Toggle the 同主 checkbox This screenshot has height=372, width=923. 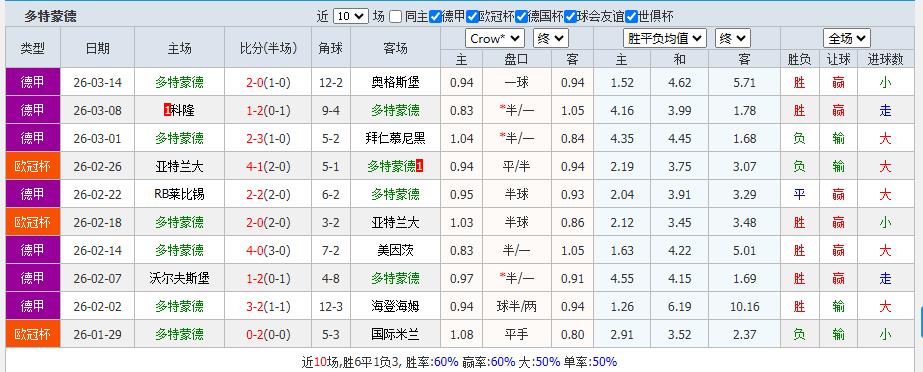pyautogui.click(x=396, y=16)
